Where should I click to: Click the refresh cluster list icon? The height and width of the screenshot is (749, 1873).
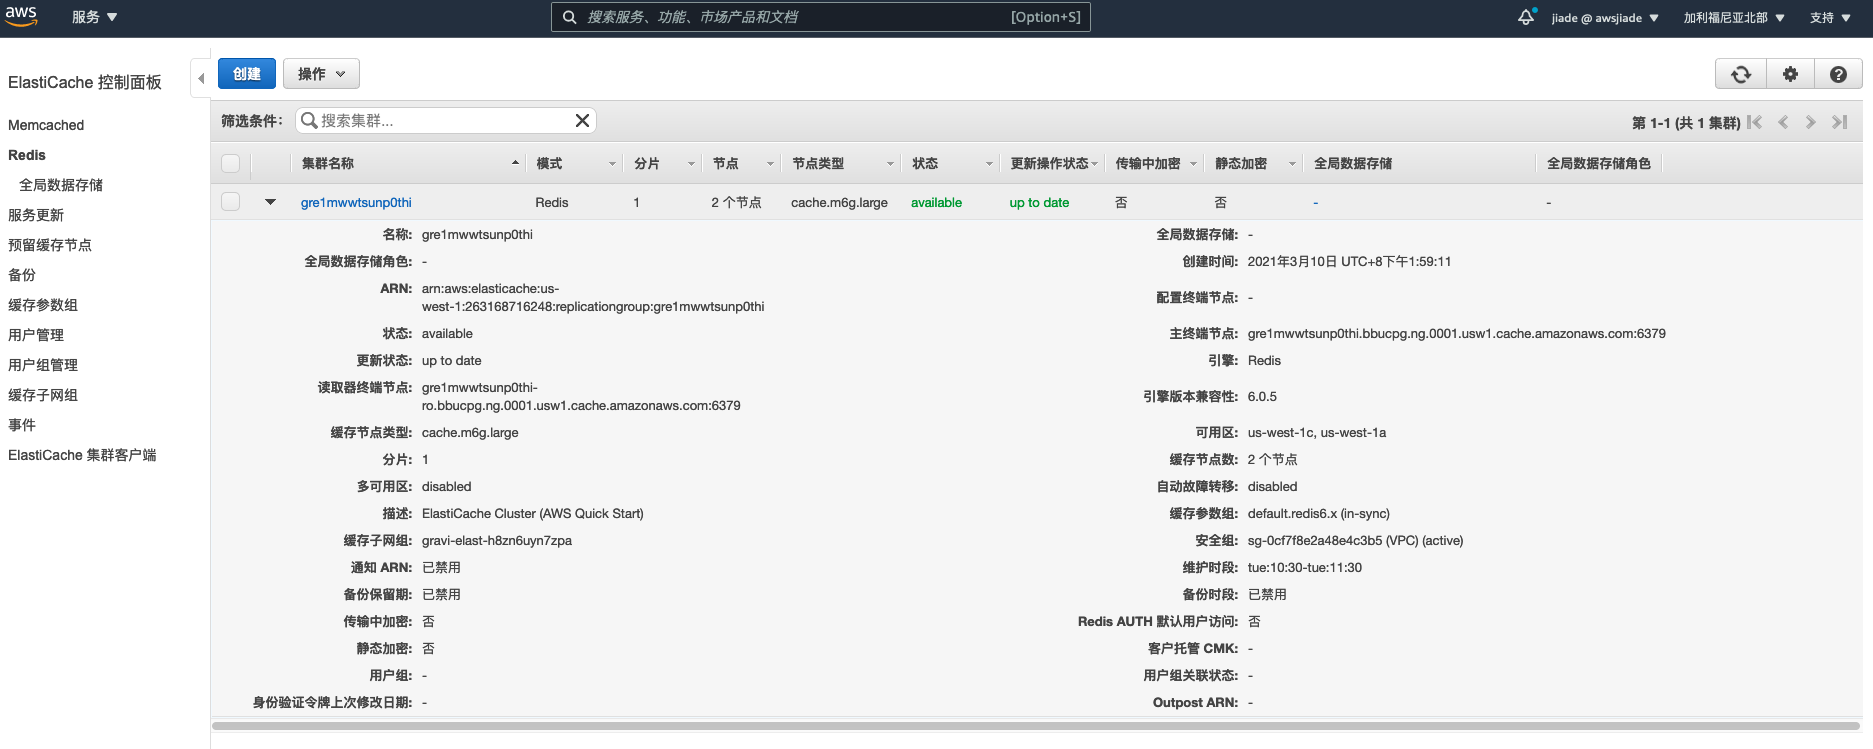click(x=1740, y=74)
